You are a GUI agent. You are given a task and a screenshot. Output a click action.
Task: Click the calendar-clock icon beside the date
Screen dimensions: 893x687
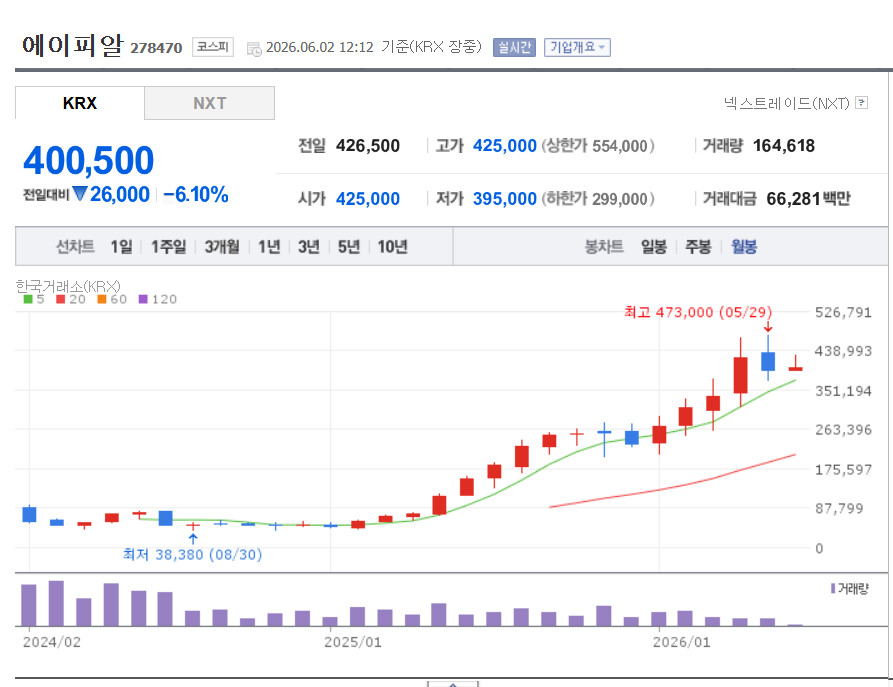pos(254,49)
